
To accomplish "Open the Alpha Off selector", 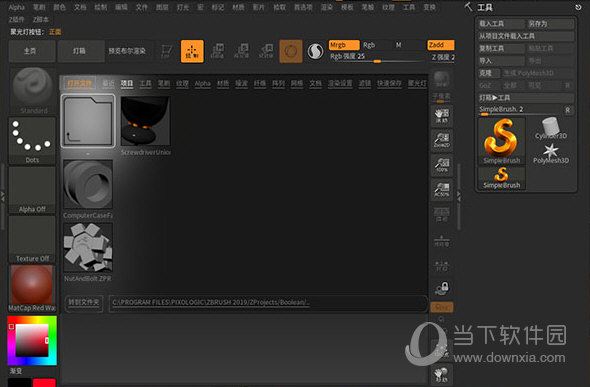I will [x=32, y=190].
